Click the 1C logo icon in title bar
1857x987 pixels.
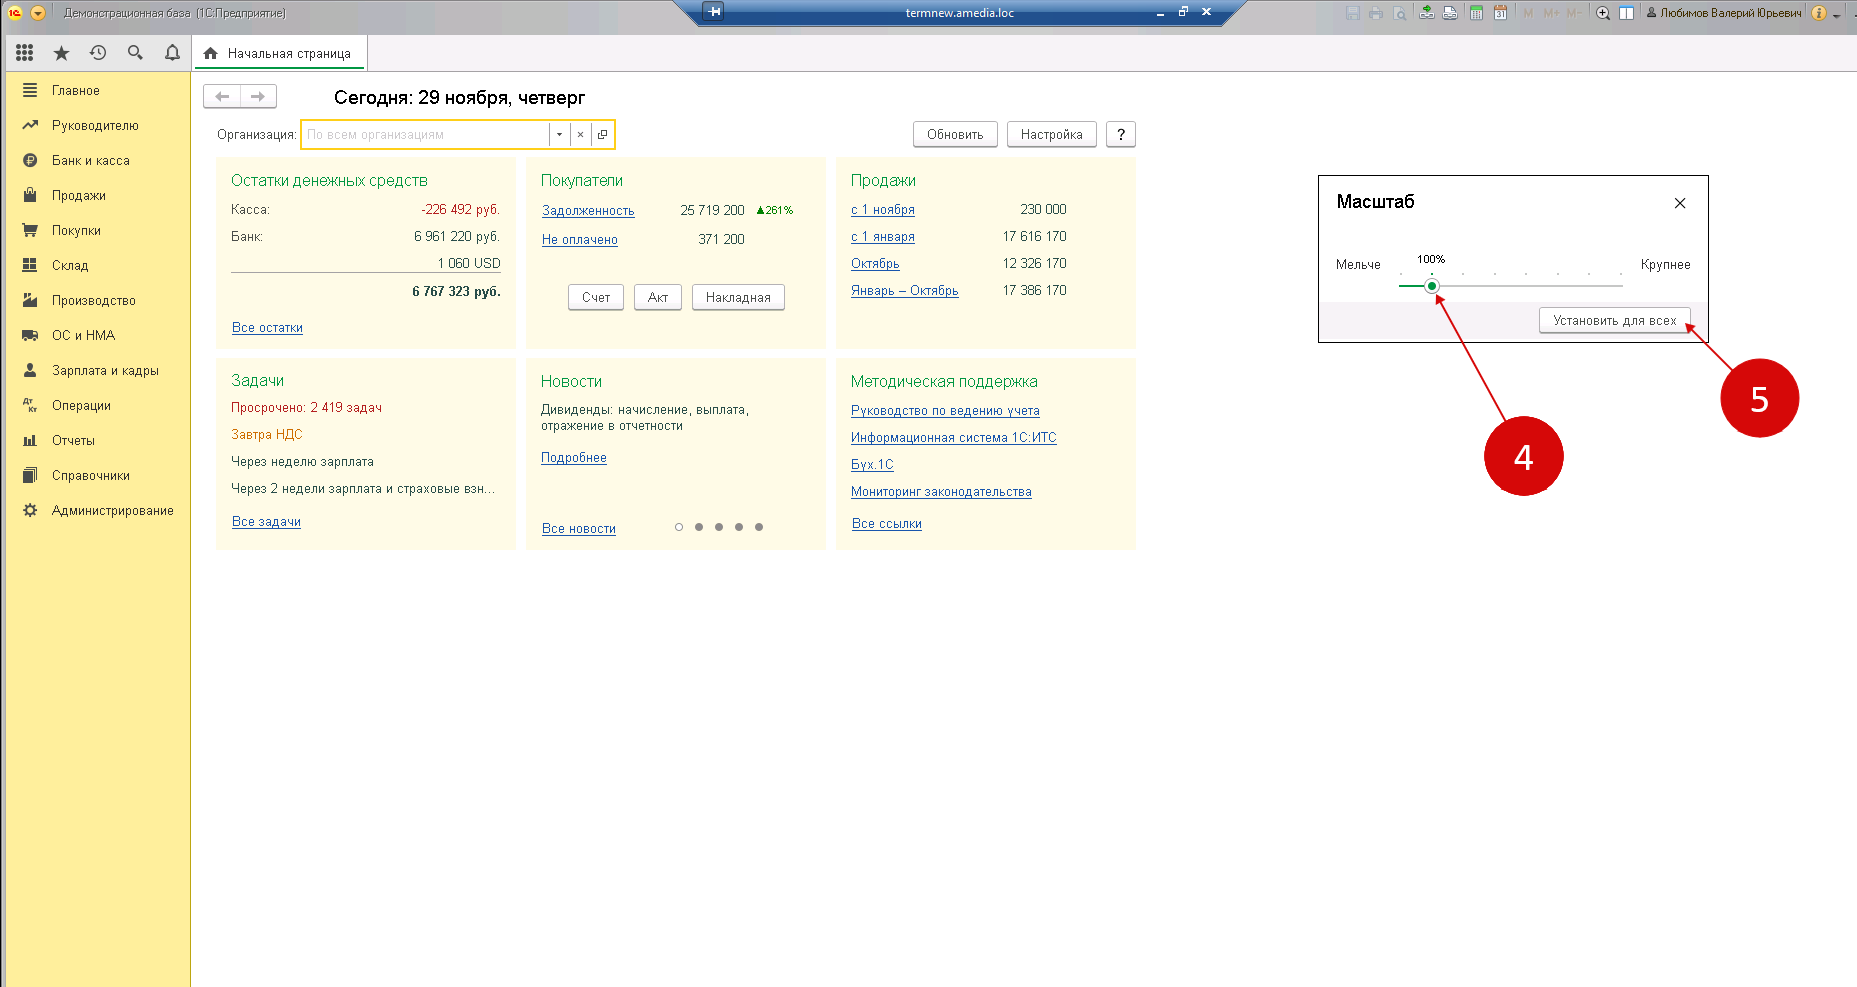coord(15,13)
